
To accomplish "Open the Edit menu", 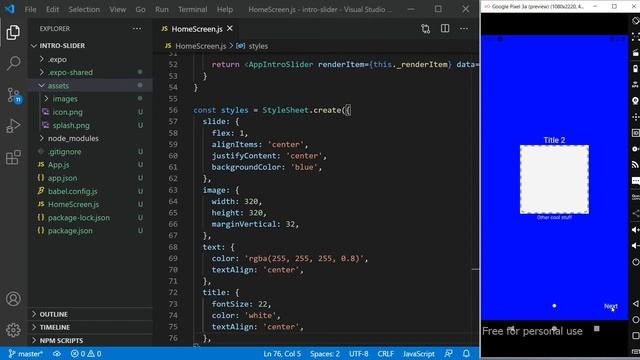I will point(52,9).
